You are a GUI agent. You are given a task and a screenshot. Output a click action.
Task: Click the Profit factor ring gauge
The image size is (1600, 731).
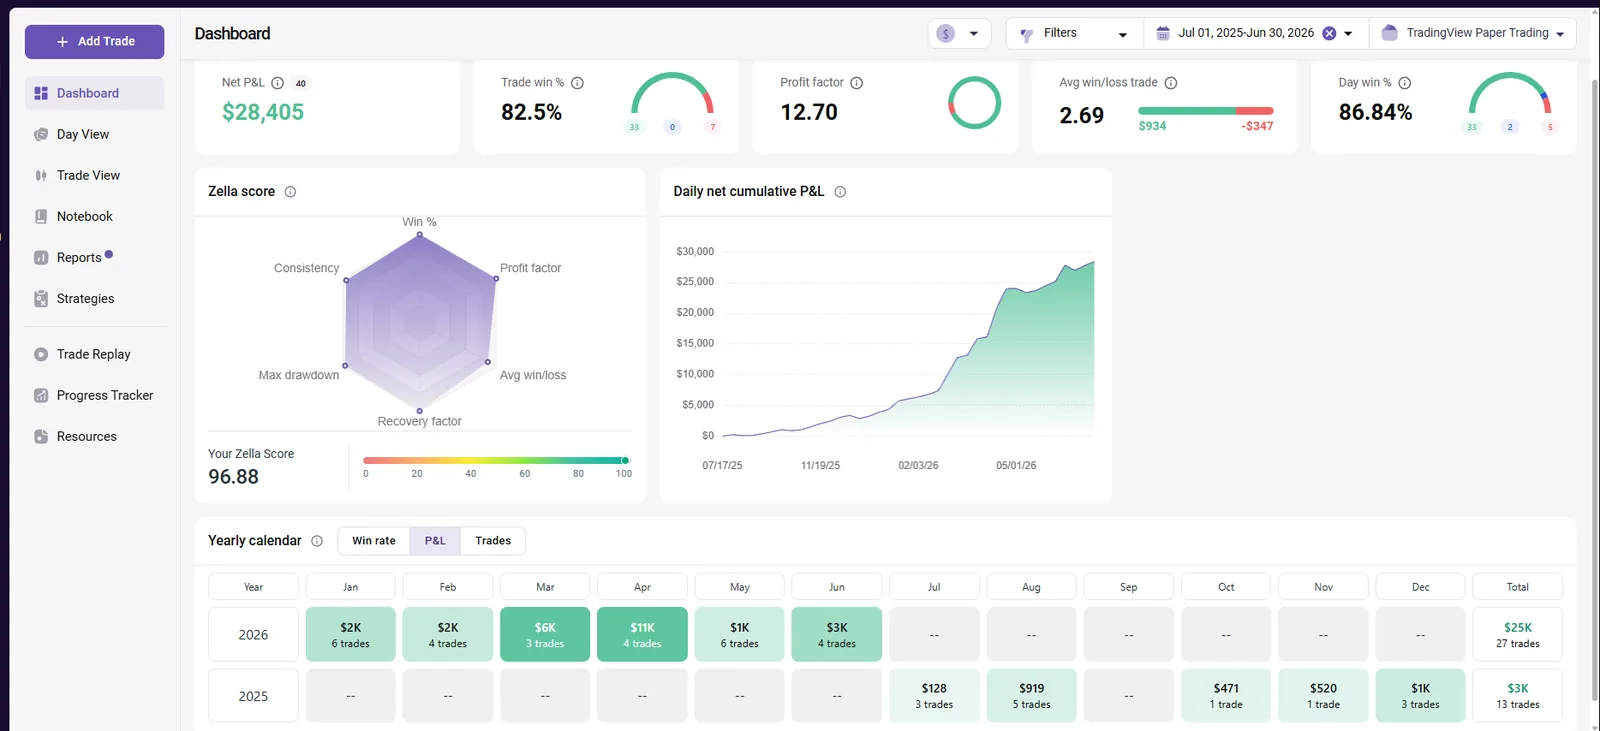(x=974, y=103)
